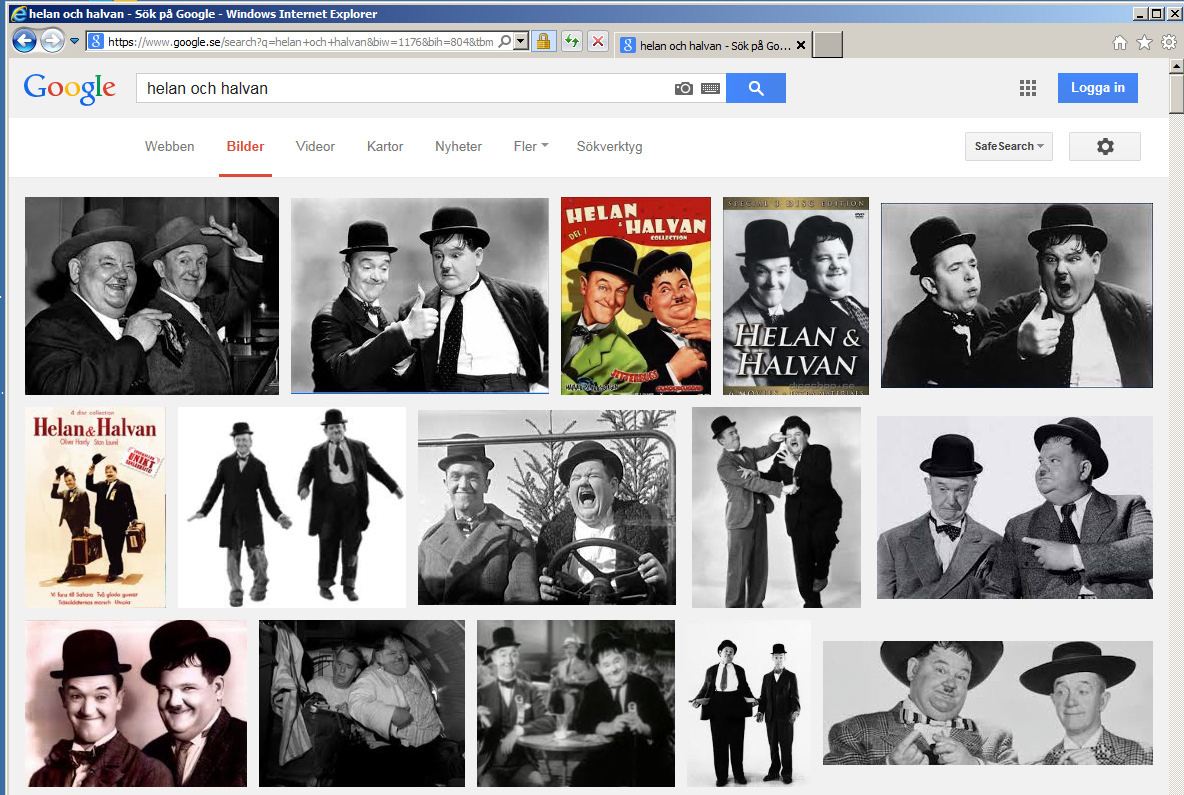Open the laughing duo photo in first row

coord(152,296)
